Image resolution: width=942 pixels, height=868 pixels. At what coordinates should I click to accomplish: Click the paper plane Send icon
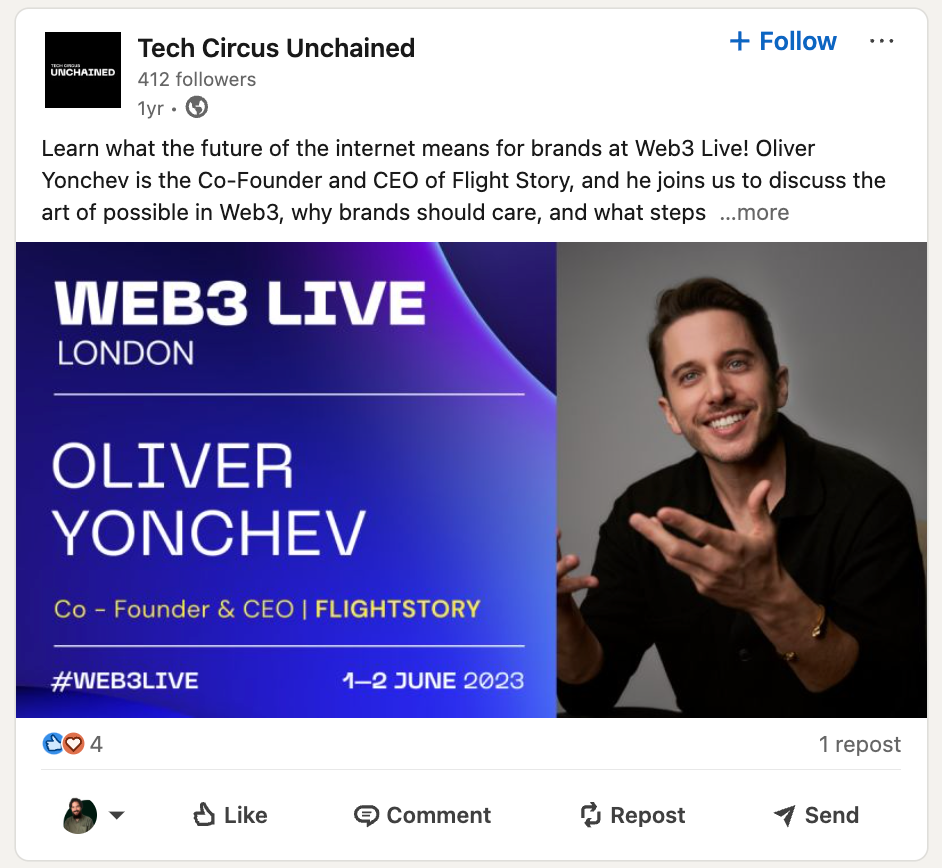(785, 815)
